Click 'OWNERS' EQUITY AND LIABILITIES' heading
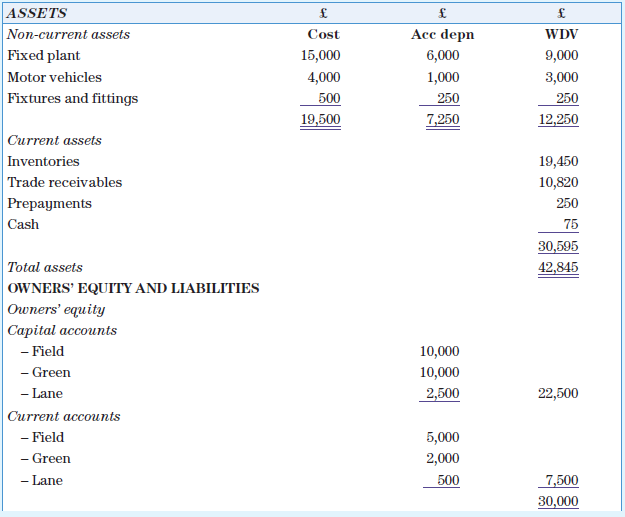 point(134,288)
